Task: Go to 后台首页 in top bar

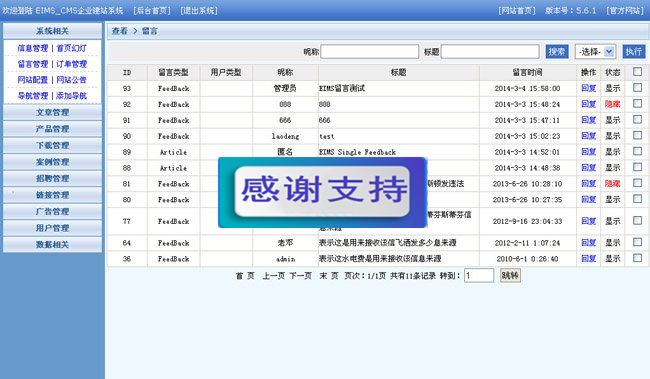Action: coord(152,10)
